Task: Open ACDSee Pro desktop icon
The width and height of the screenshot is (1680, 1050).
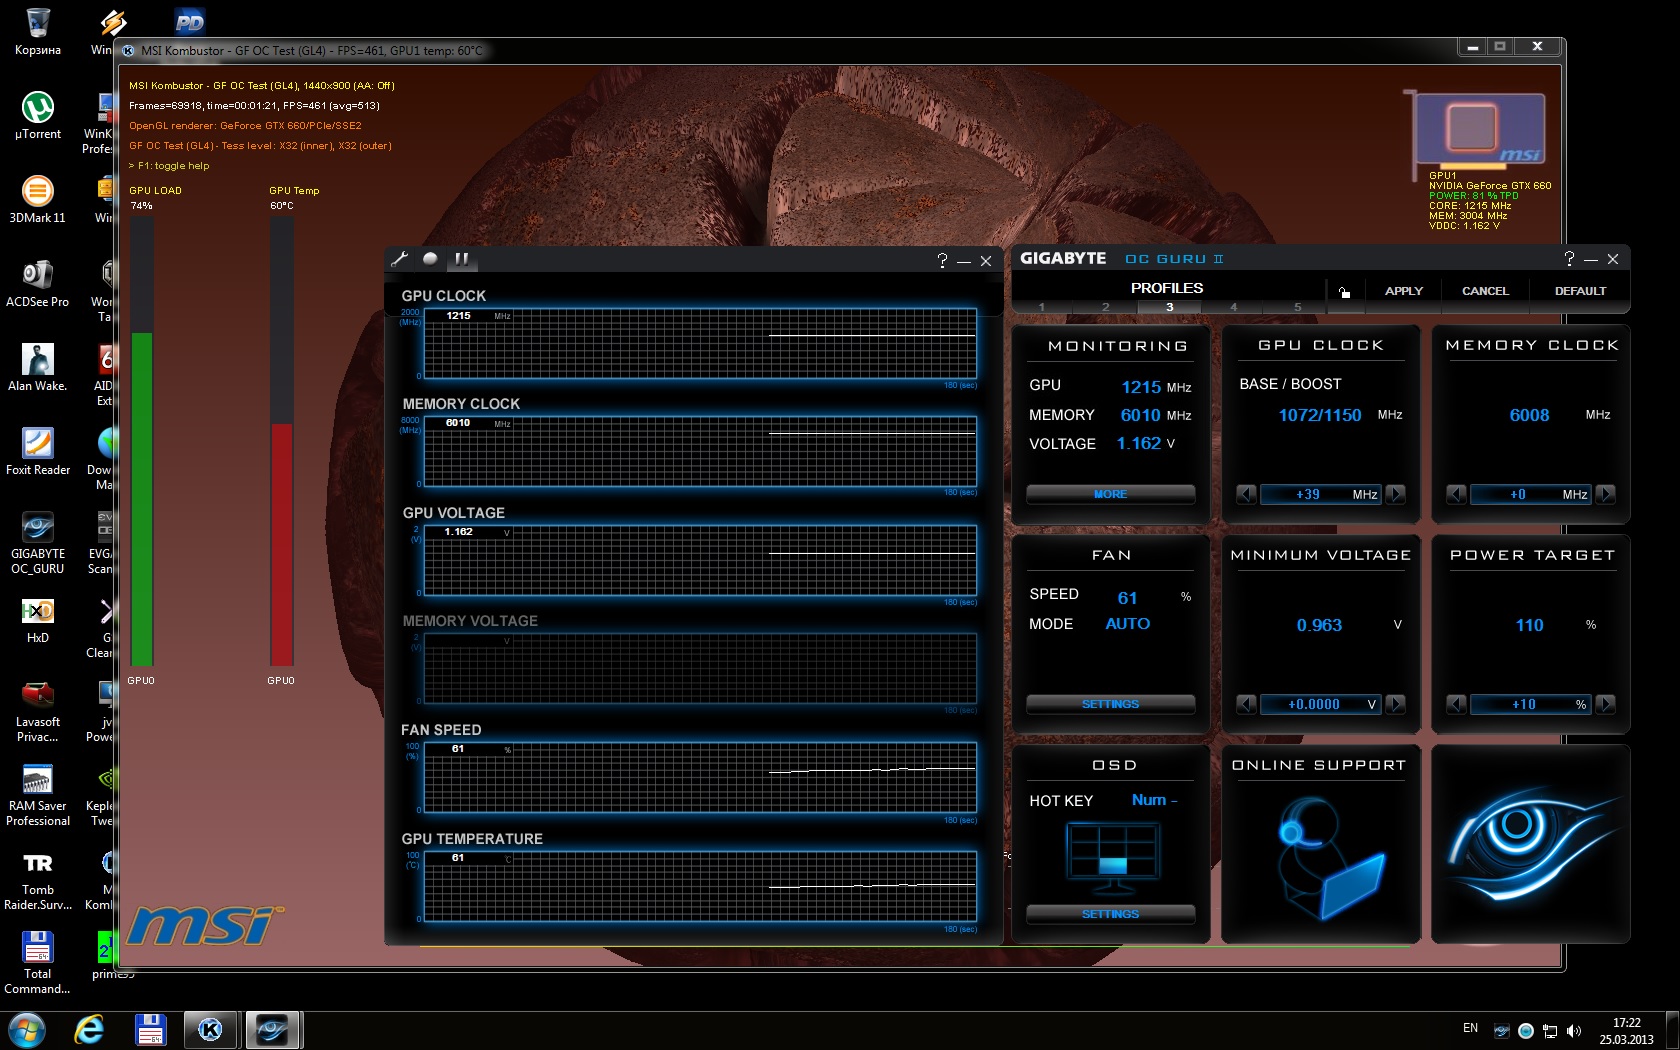Action: [x=38, y=283]
